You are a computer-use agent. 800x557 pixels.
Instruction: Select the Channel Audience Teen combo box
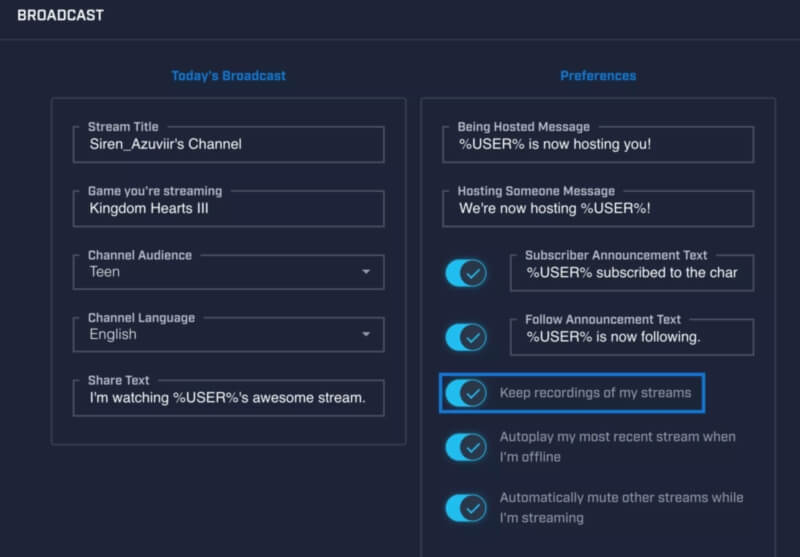220,272
